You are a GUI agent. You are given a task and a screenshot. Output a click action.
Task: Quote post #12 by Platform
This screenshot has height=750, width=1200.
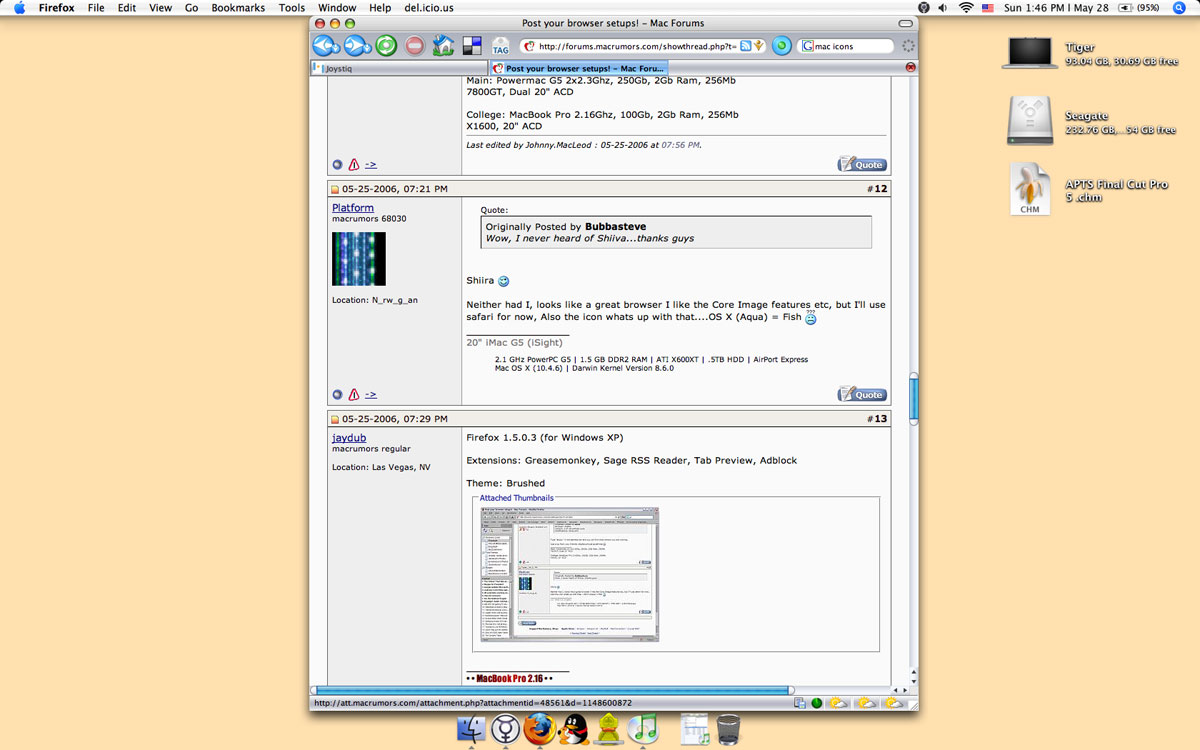pyautogui.click(x=862, y=394)
